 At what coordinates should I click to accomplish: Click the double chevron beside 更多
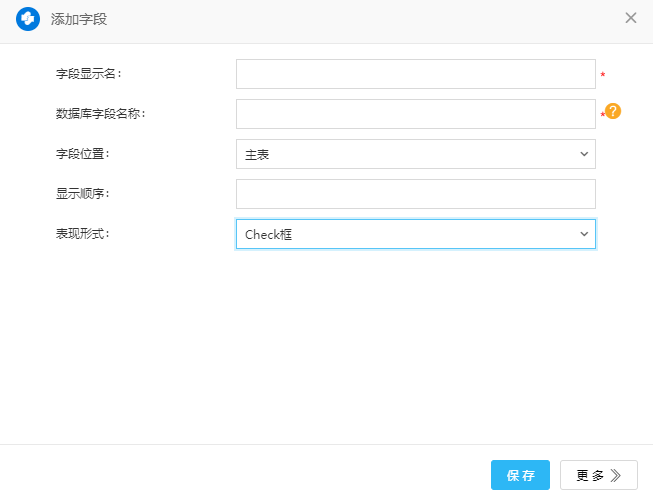click(617, 476)
